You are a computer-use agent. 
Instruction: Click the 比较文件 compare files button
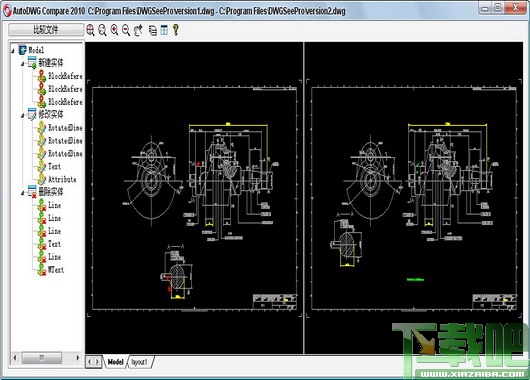[46, 30]
